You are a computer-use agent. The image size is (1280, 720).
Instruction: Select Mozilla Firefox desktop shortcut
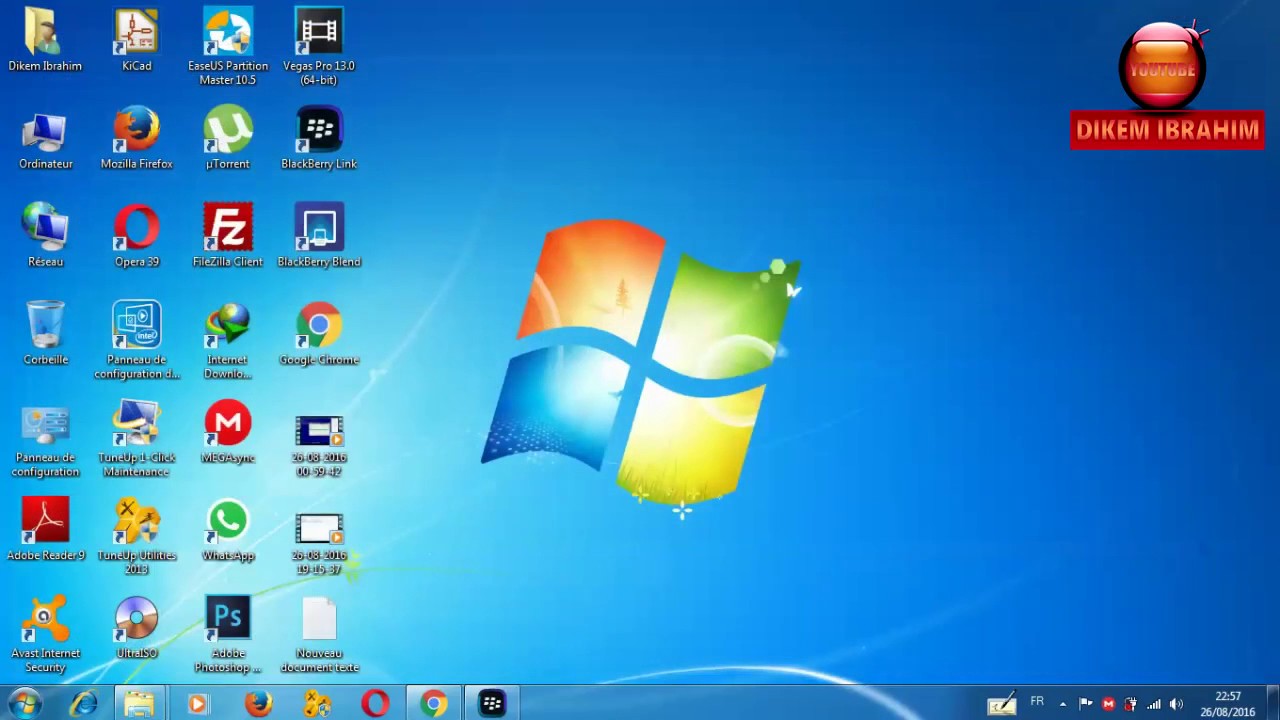137,138
